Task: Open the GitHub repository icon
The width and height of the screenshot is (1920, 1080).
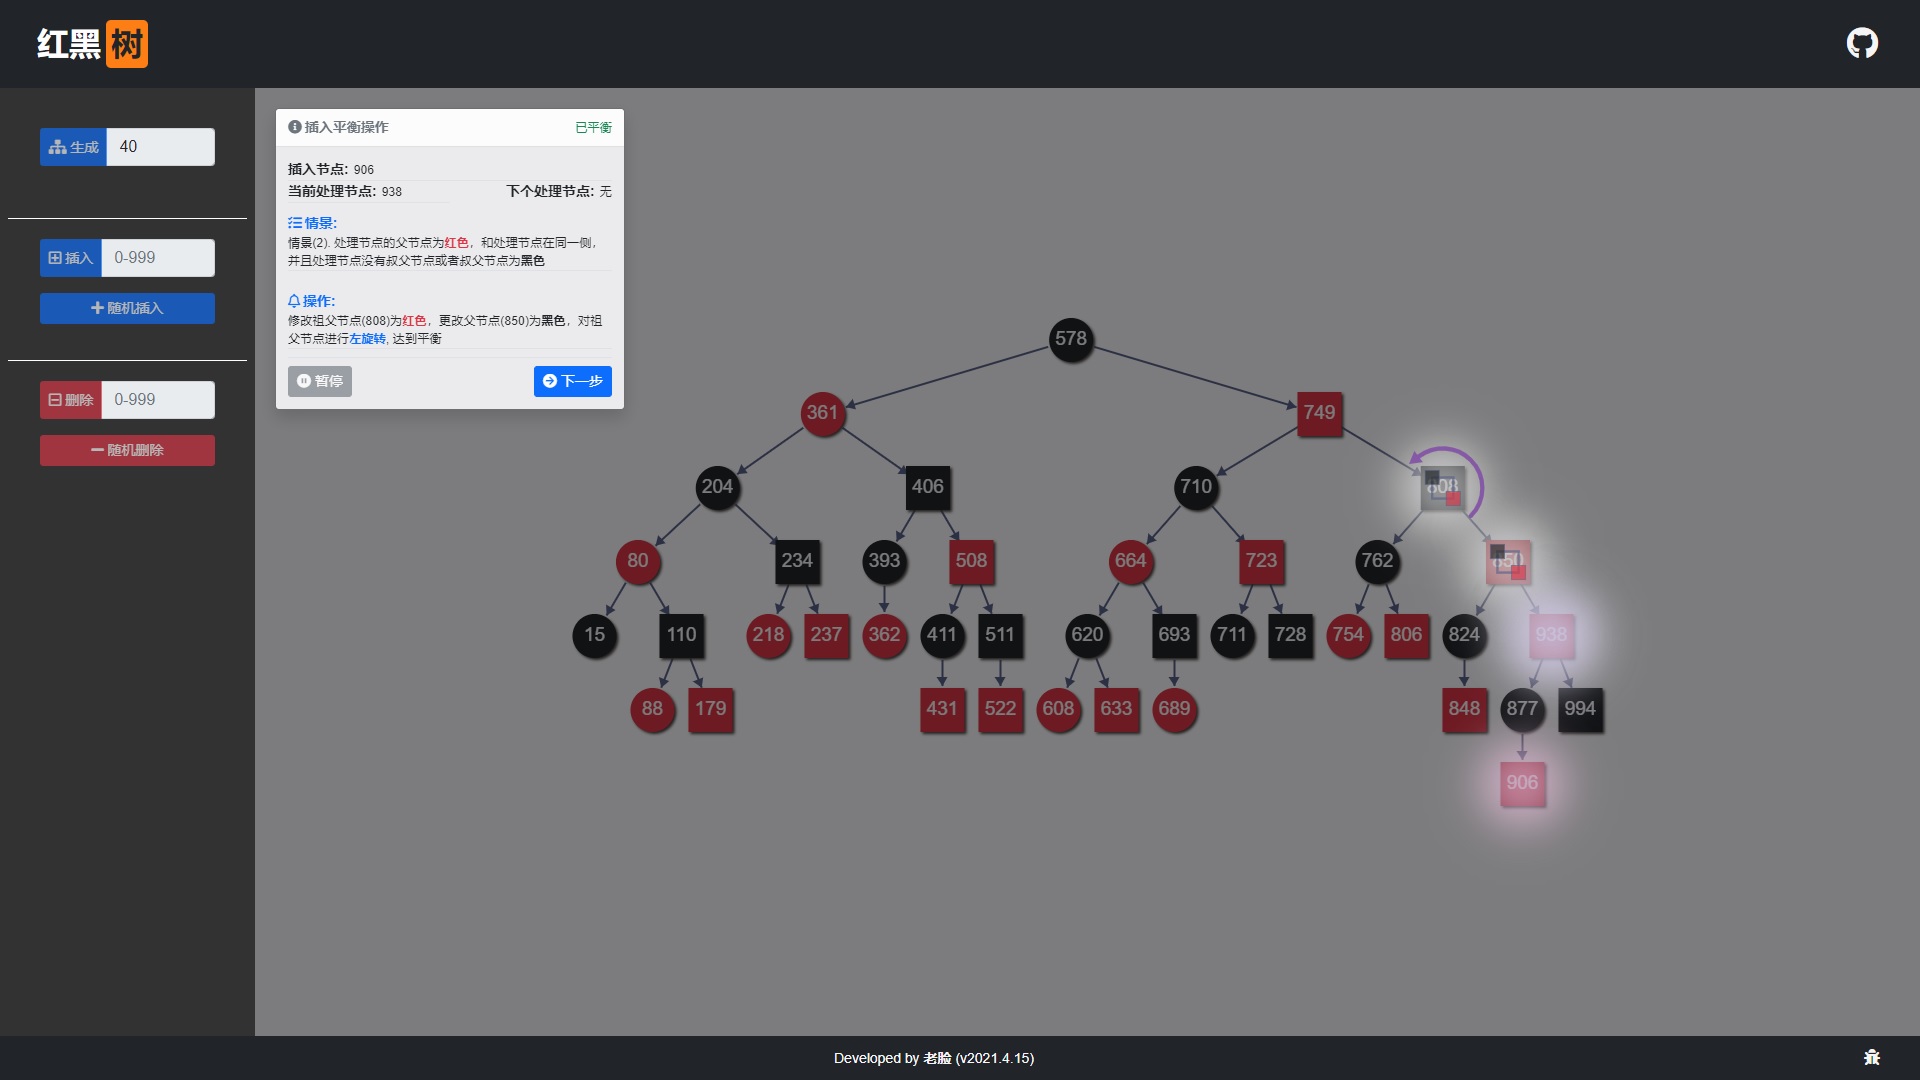Action: pos(1862,43)
